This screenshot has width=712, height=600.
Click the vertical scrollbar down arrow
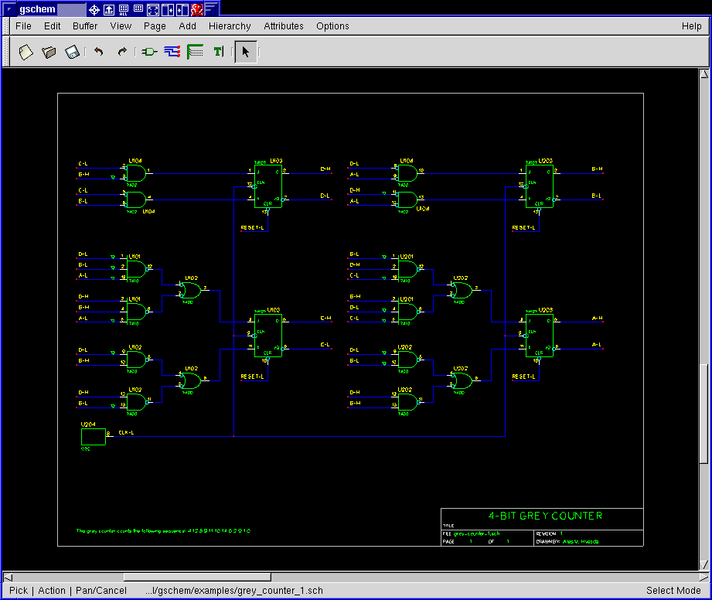(704, 565)
